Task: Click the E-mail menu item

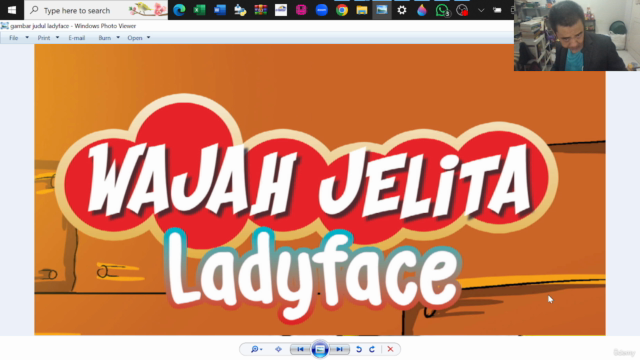Action: click(x=77, y=38)
